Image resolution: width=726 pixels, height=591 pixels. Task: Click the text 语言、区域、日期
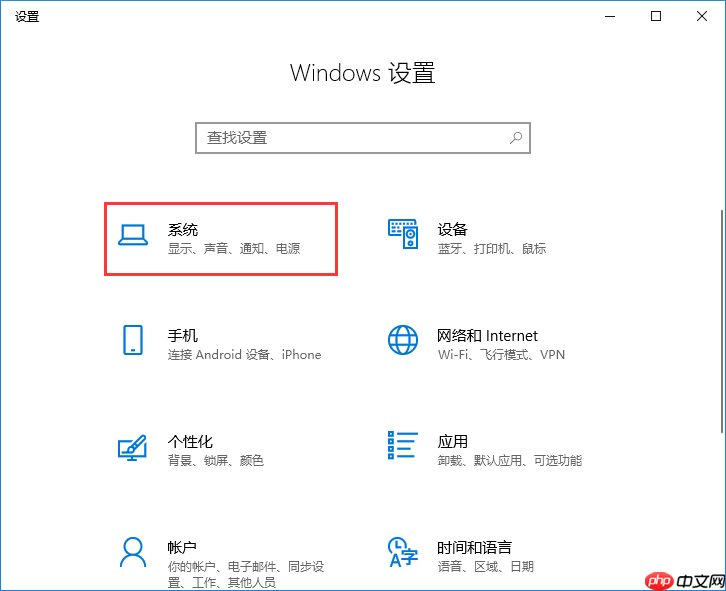486,566
